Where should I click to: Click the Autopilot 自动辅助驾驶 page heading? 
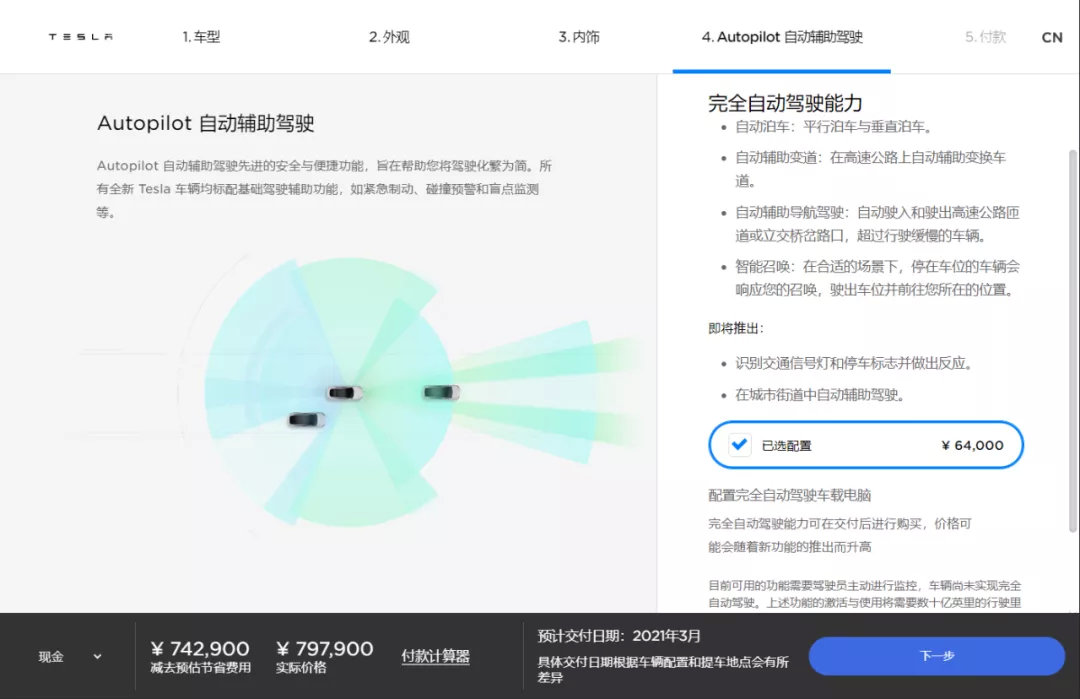[x=205, y=123]
